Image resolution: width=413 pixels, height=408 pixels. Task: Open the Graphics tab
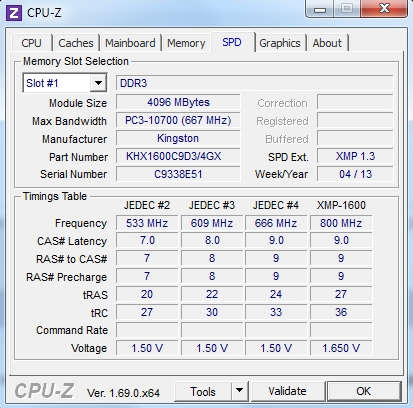(280, 43)
